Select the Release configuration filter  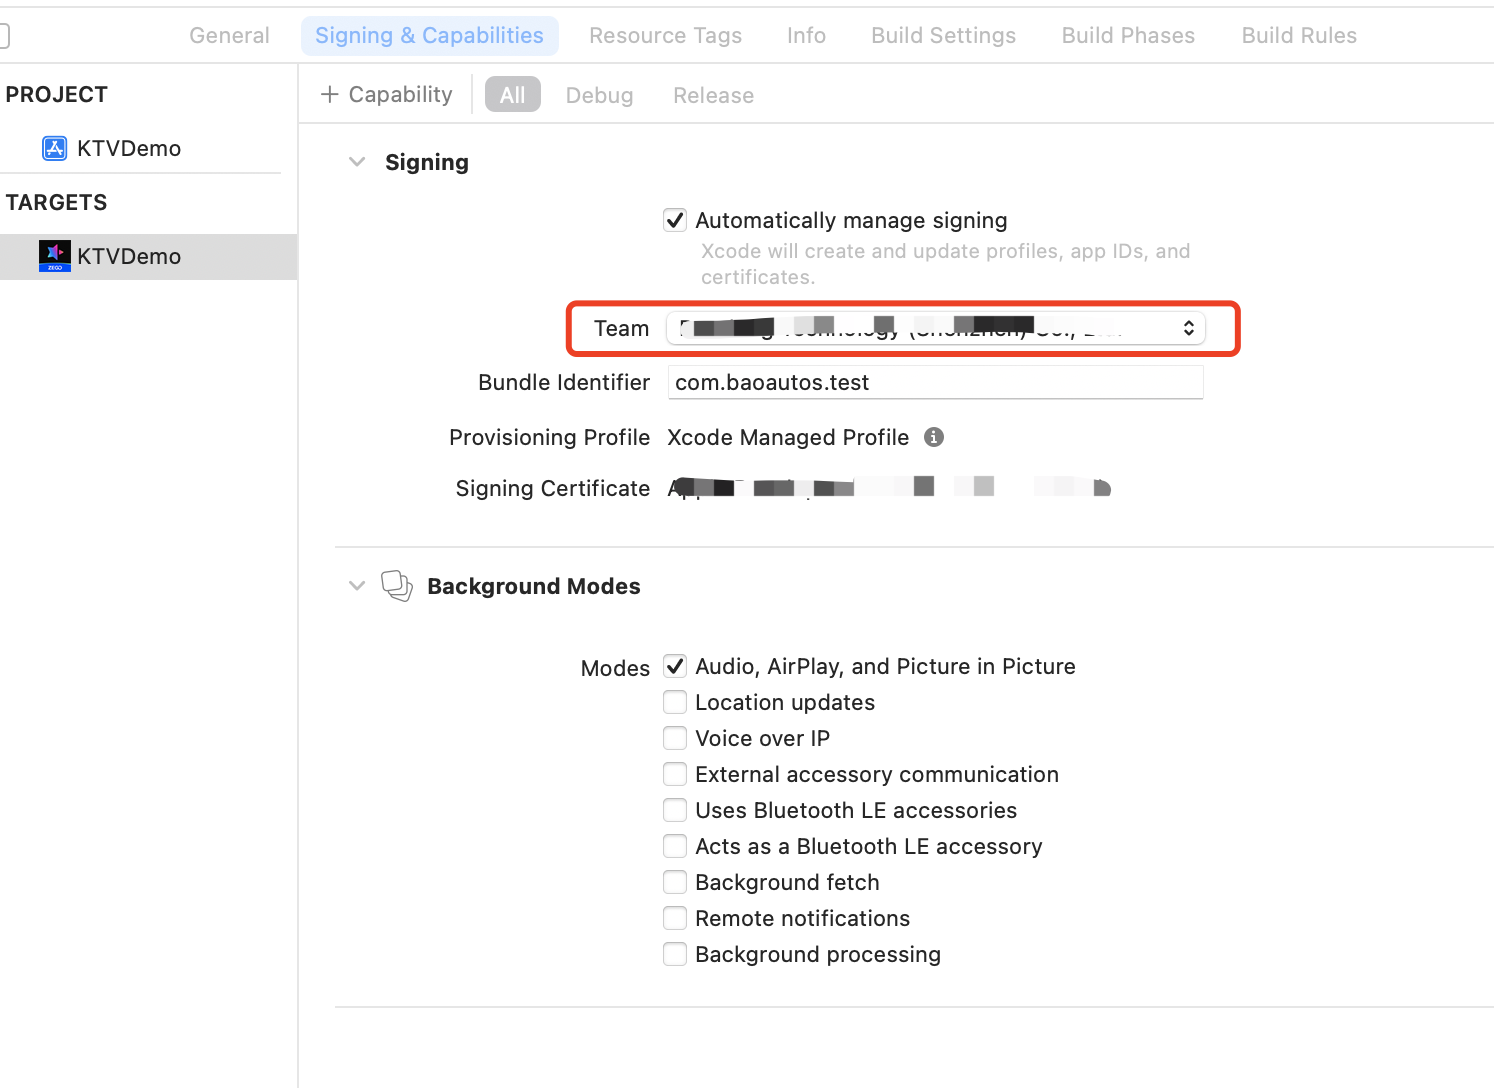pos(713,95)
